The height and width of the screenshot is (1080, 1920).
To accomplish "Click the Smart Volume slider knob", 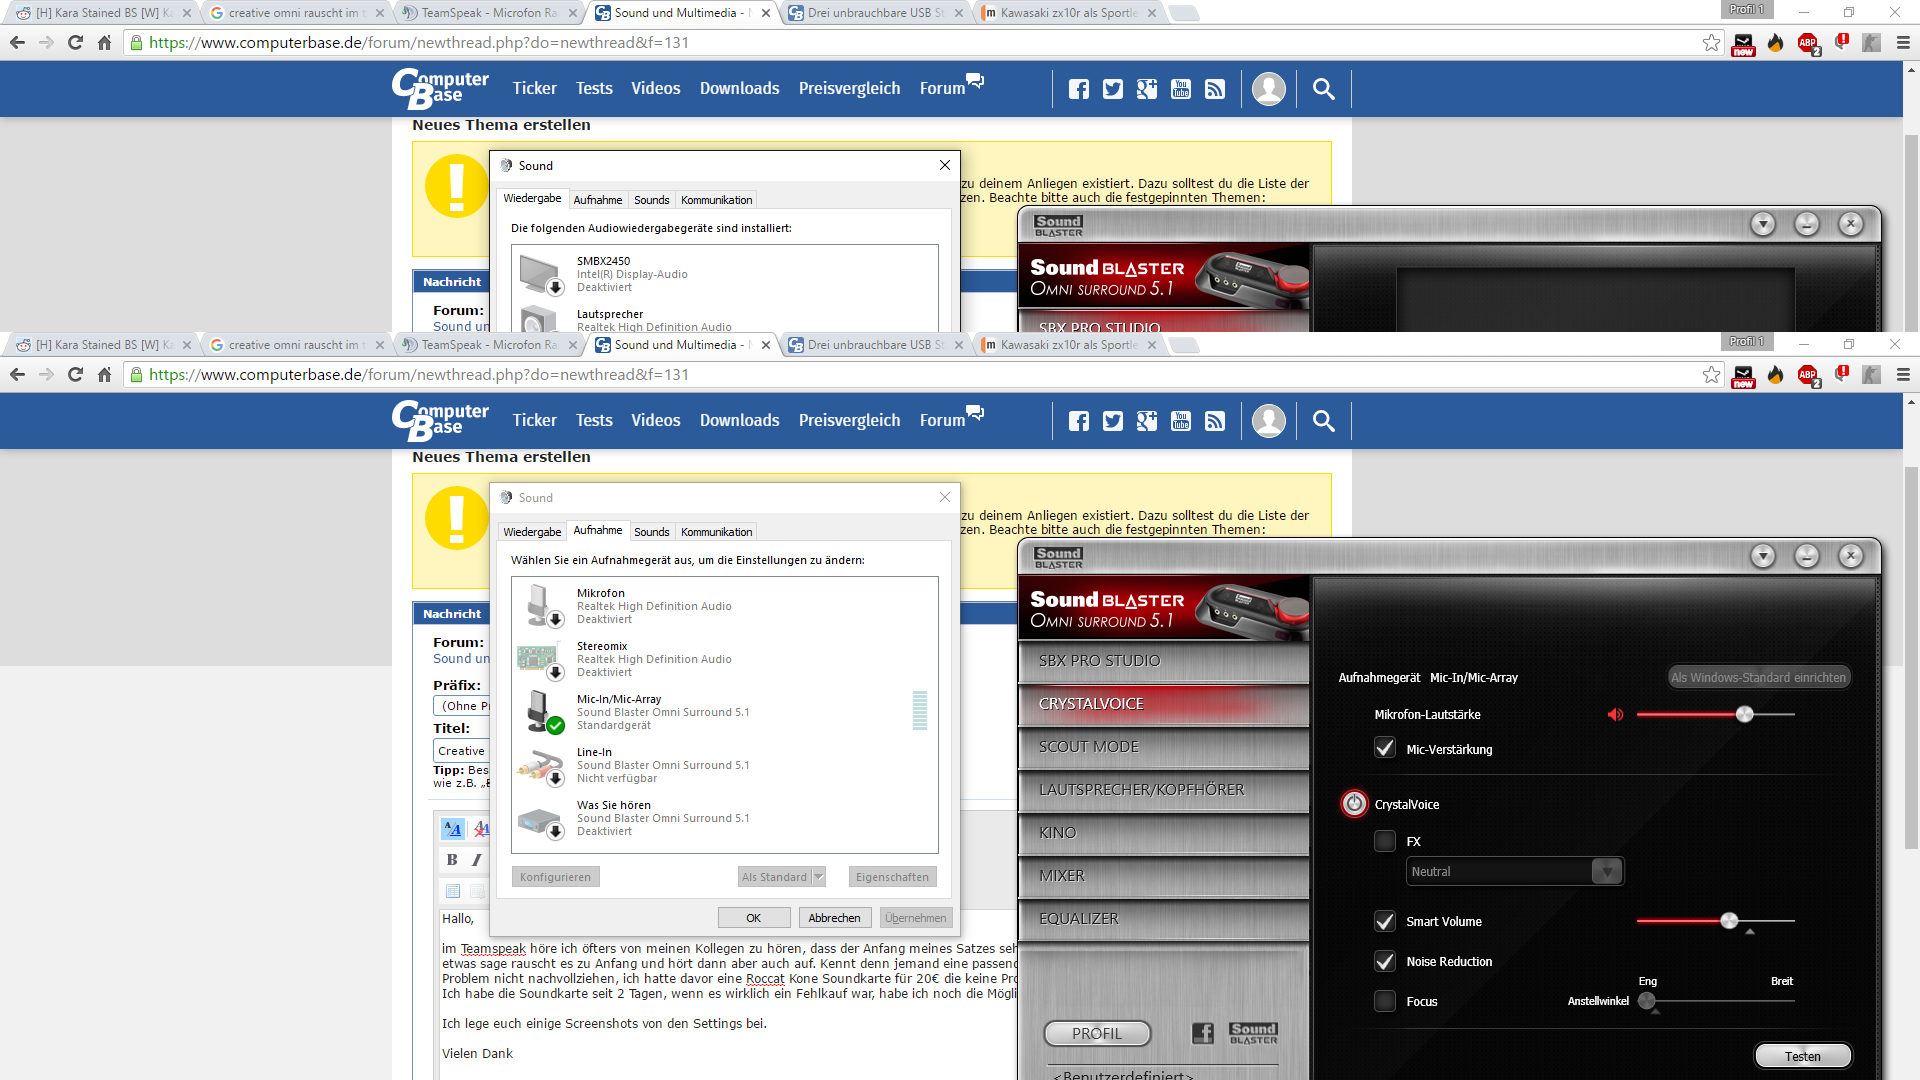I will 1729,921.
